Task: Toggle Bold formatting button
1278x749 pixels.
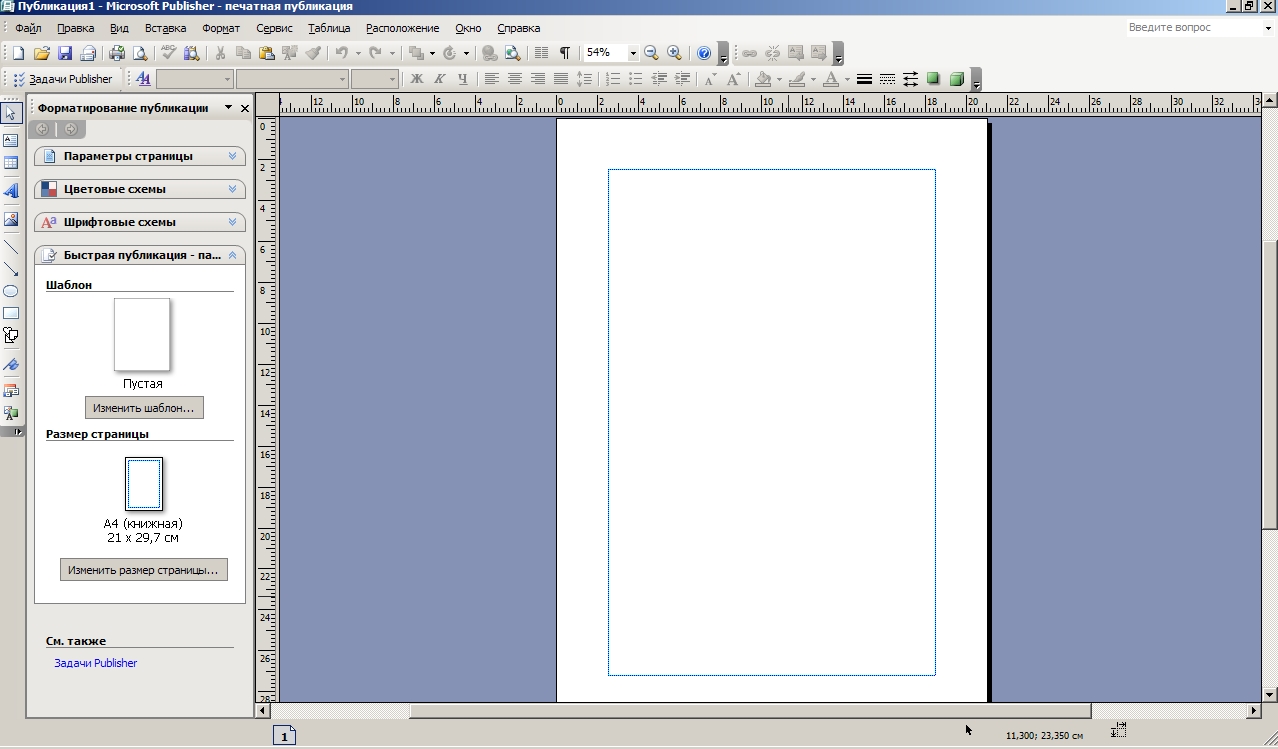Action: 417,79
